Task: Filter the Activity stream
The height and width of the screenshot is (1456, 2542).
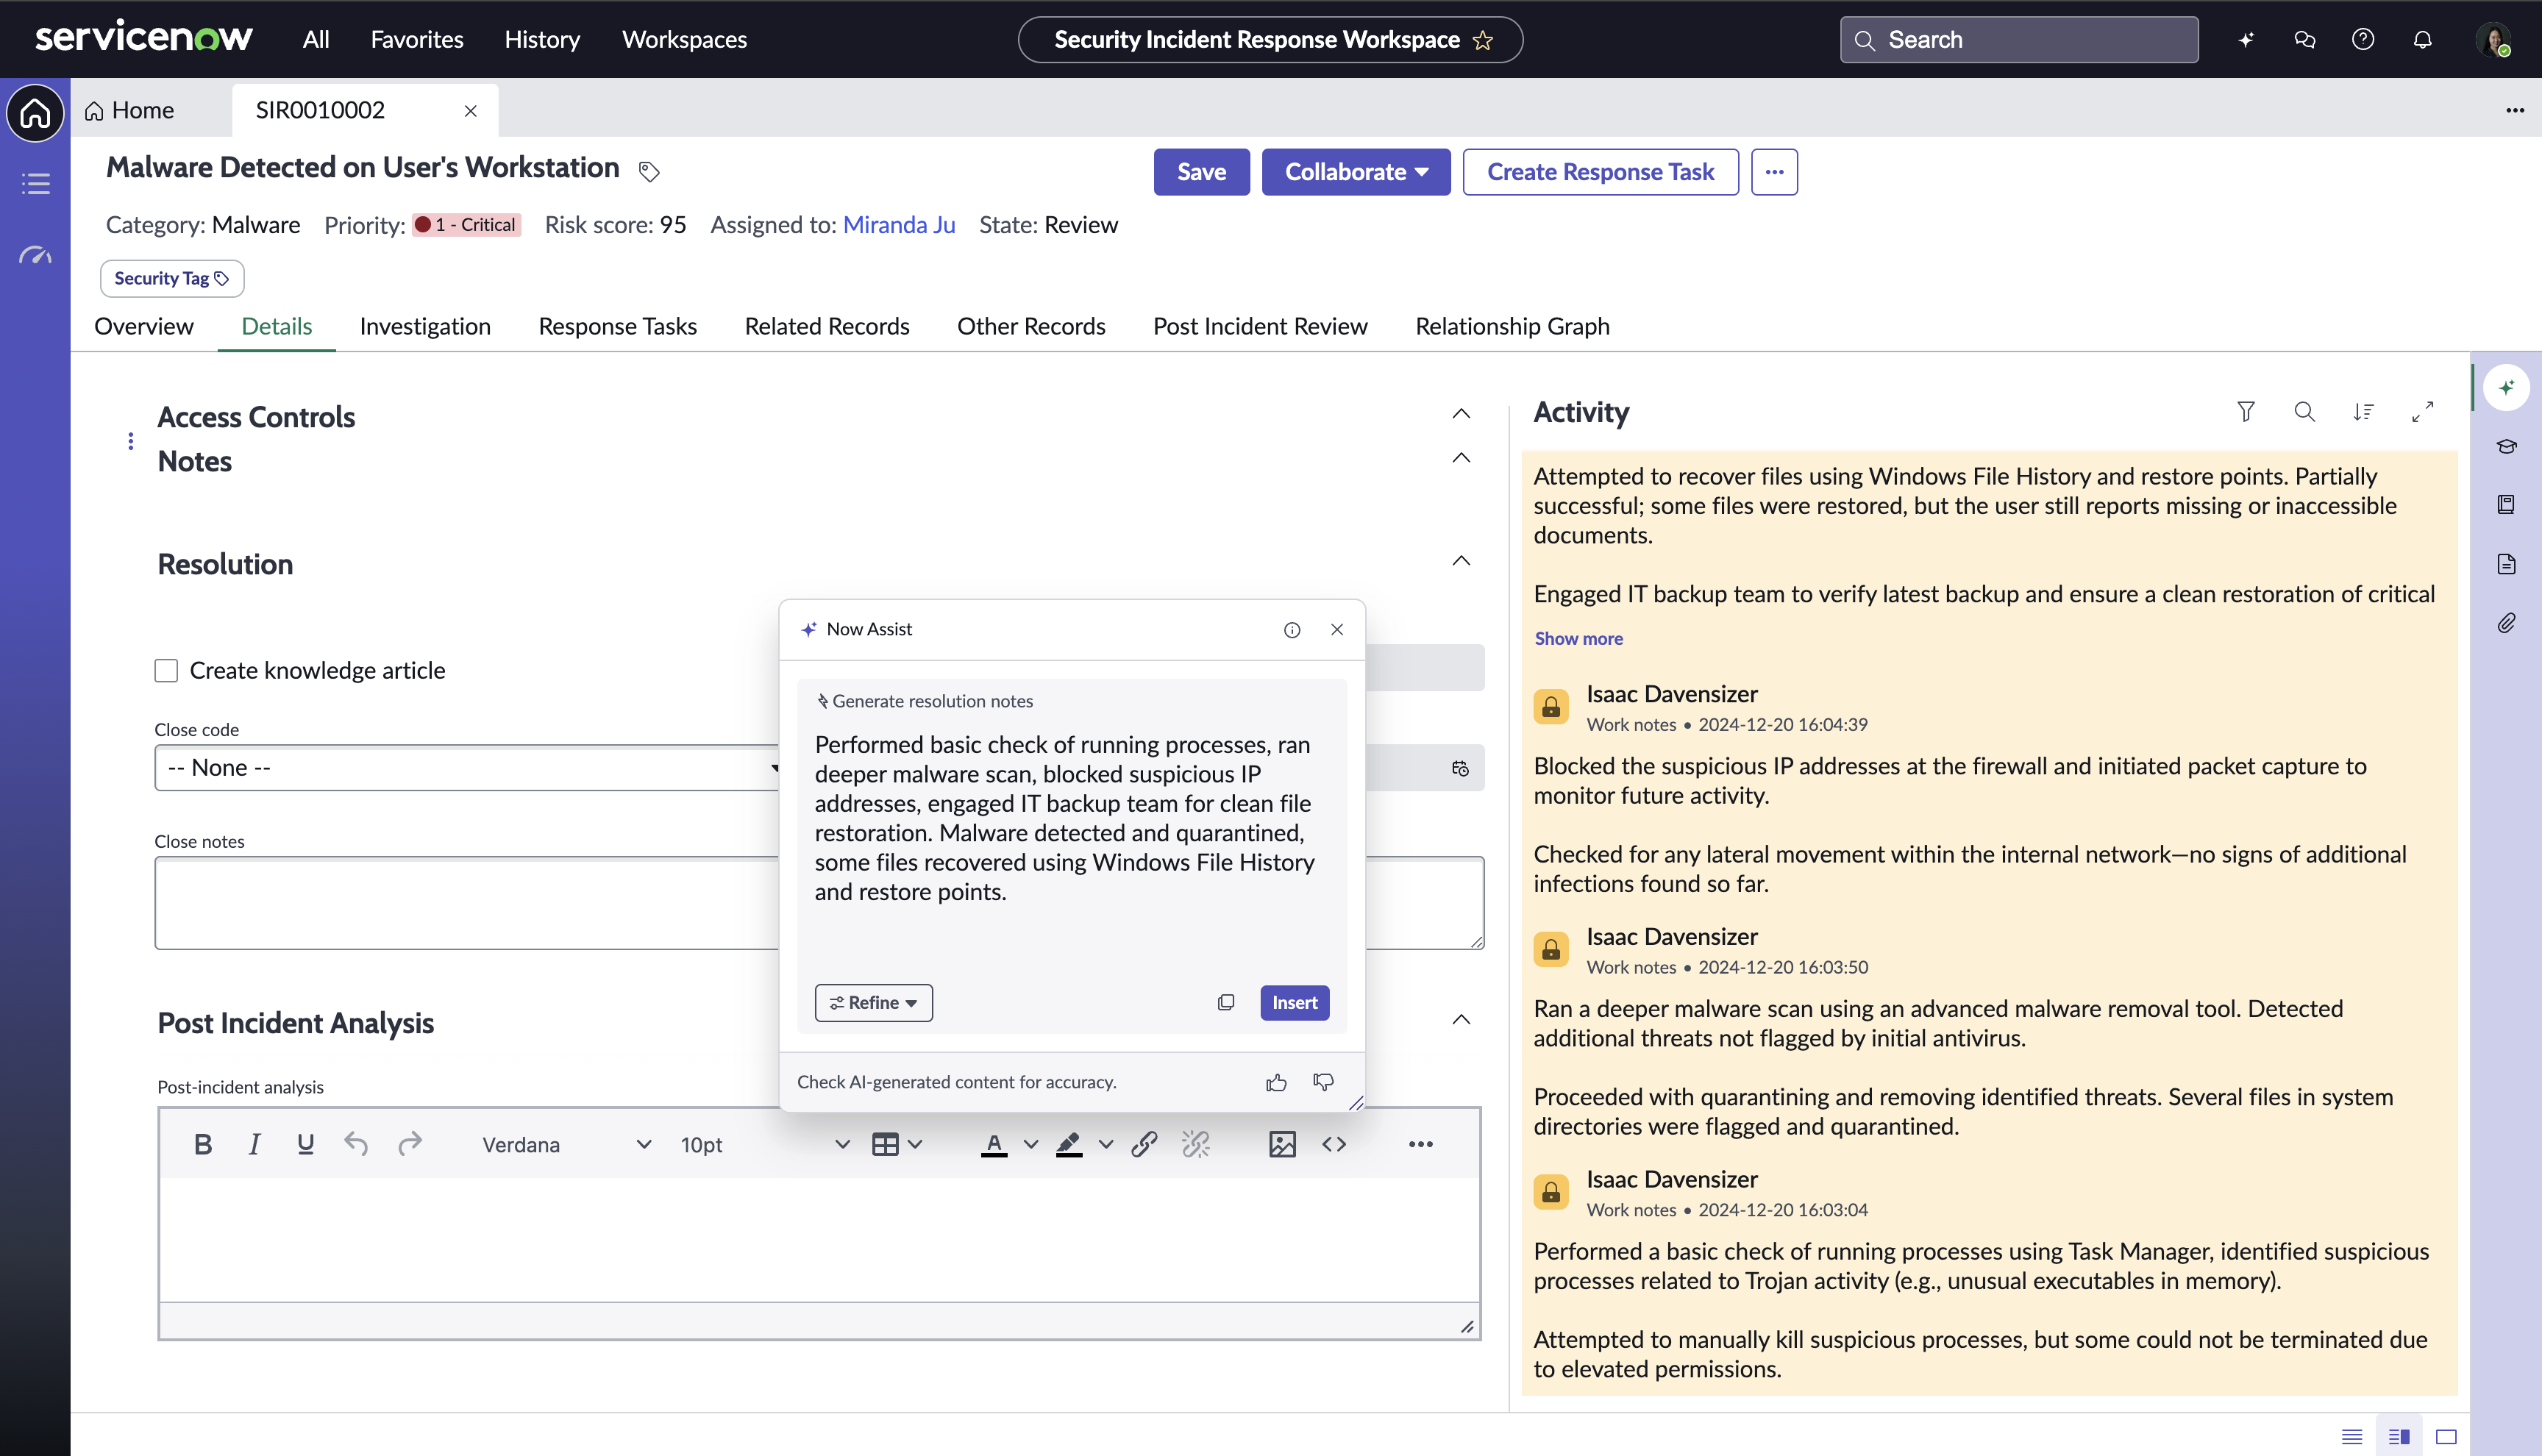Action: pos(2246,411)
